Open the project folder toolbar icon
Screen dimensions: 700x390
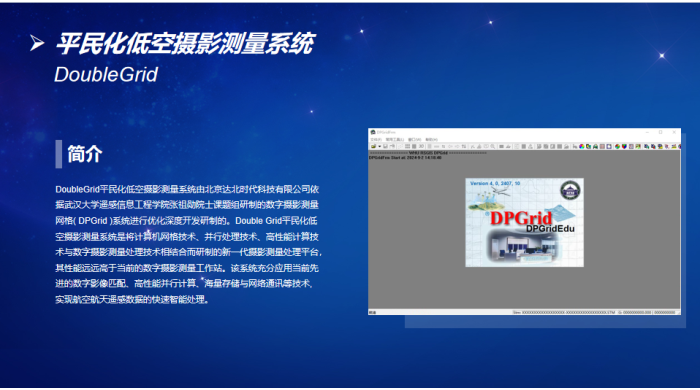[x=373, y=146]
